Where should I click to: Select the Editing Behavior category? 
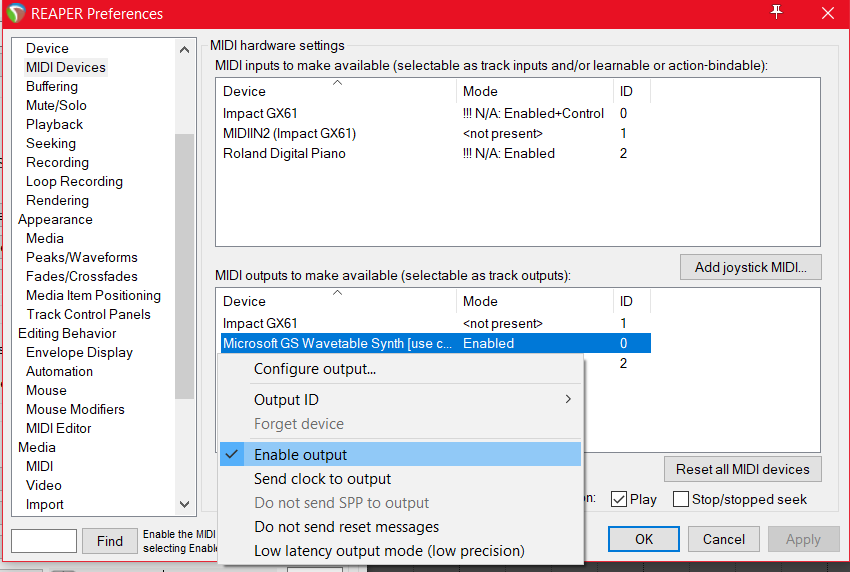pos(67,333)
